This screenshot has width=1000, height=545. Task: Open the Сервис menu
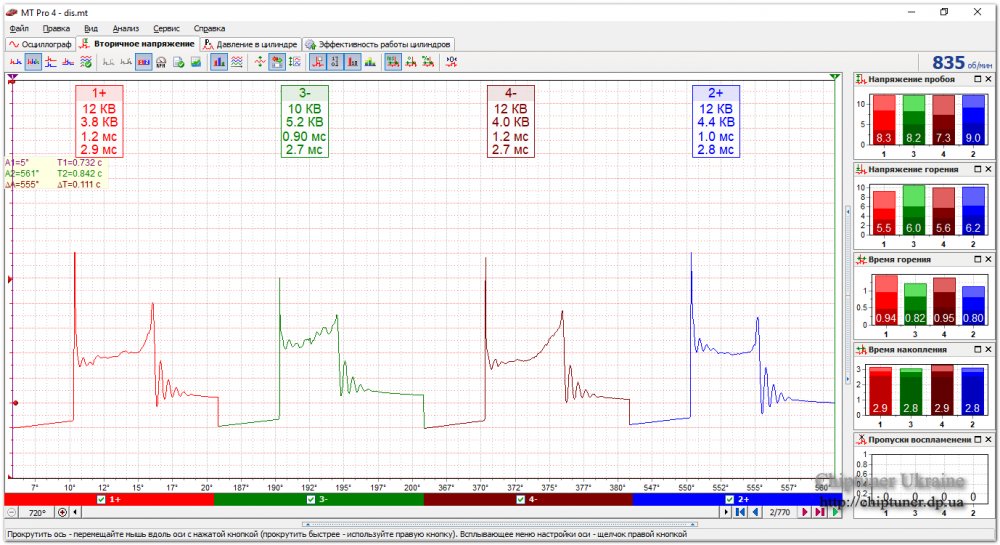(166, 28)
